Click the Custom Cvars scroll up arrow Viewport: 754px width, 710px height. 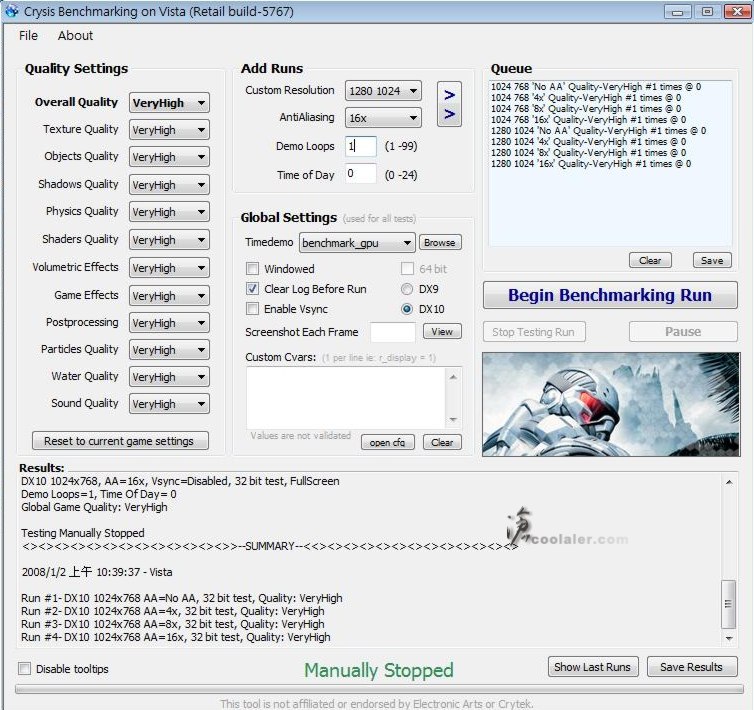click(x=453, y=377)
